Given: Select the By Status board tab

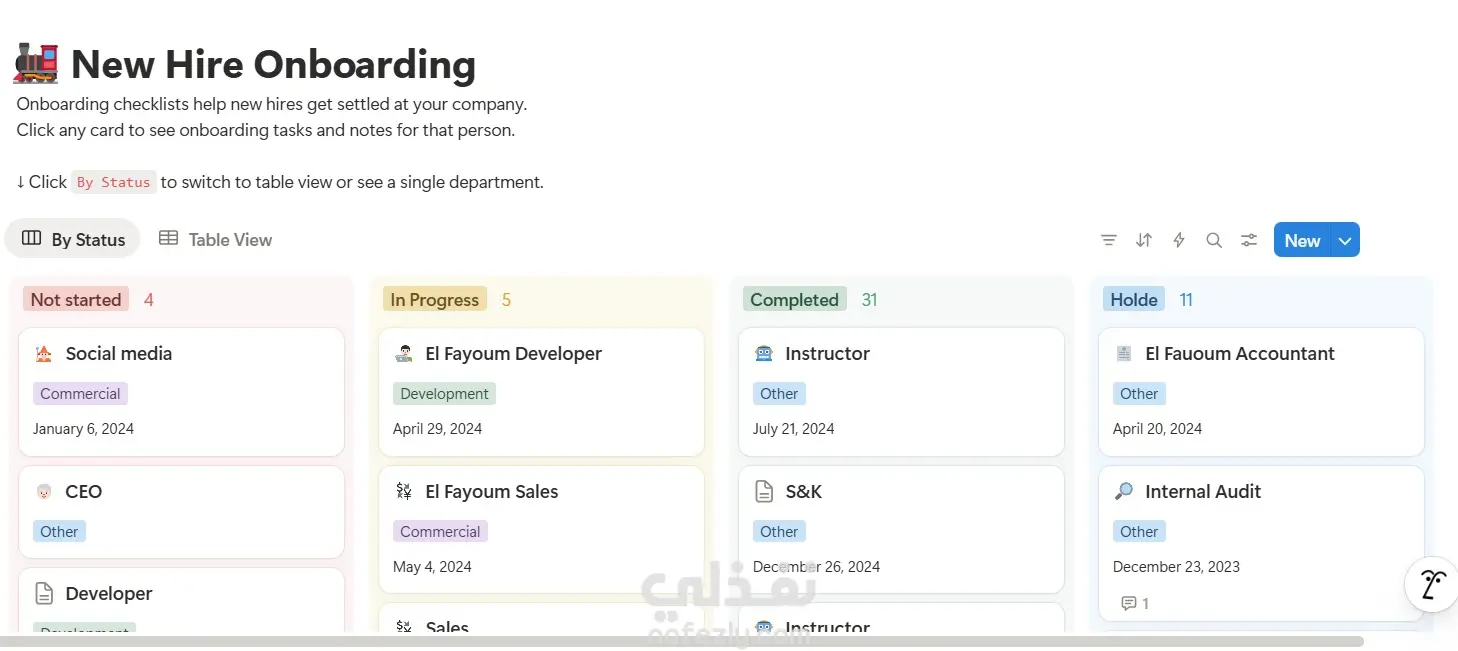Looking at the screenshot, I should click(73, 240).
